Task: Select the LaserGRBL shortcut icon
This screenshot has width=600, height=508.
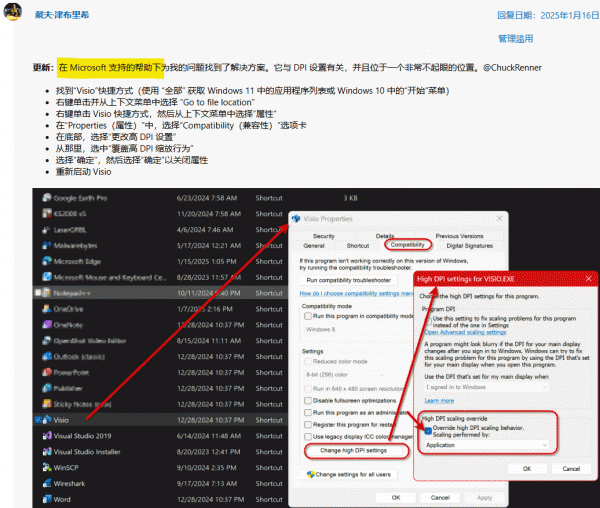Action: click(x=47, y=230)
